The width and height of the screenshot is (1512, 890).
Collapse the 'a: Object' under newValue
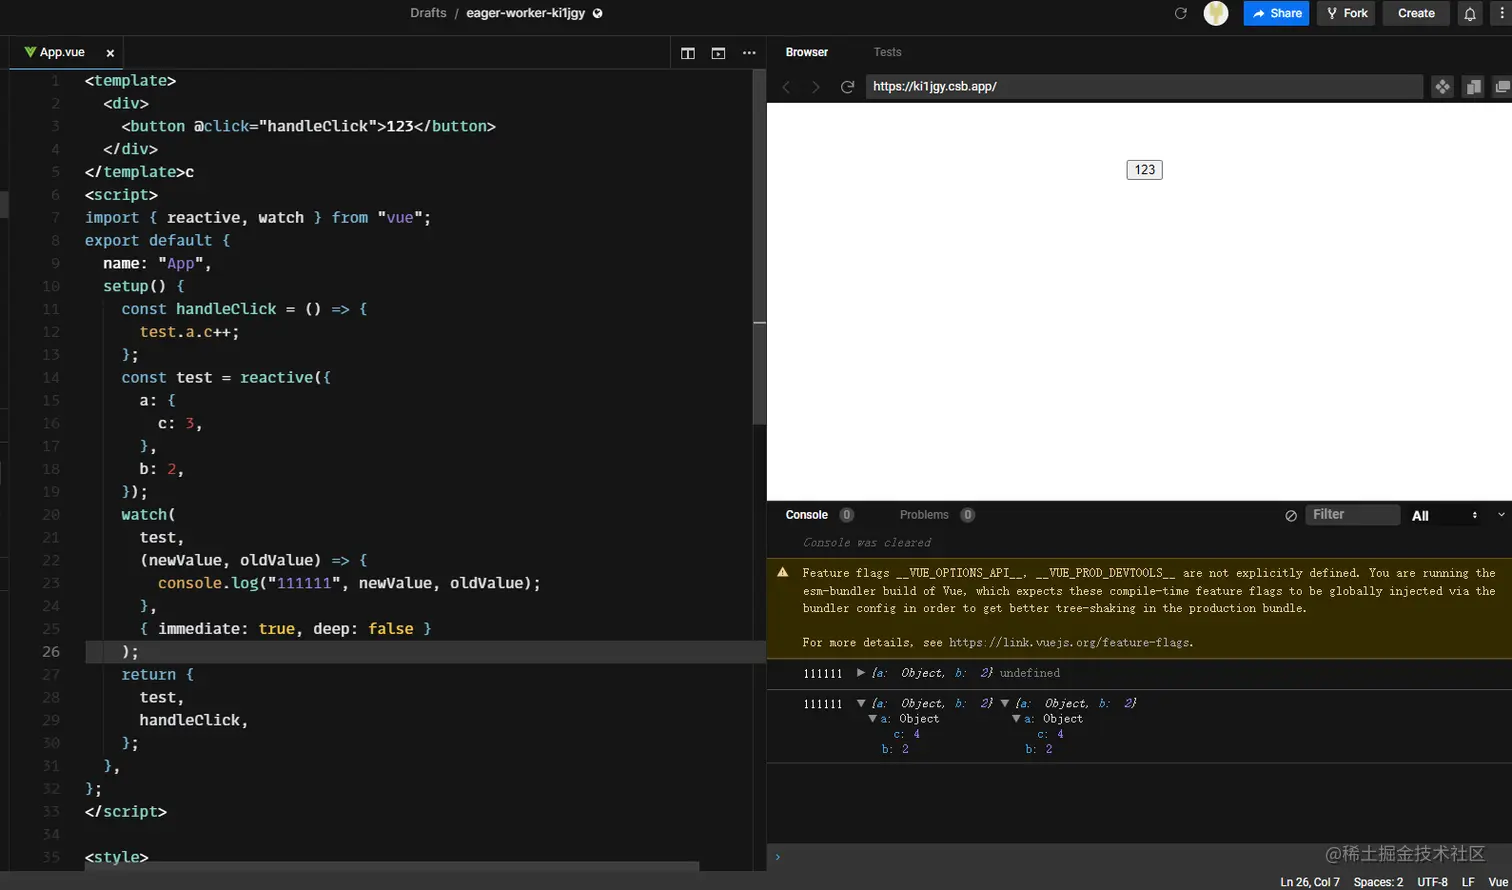[x=873, y=719]
